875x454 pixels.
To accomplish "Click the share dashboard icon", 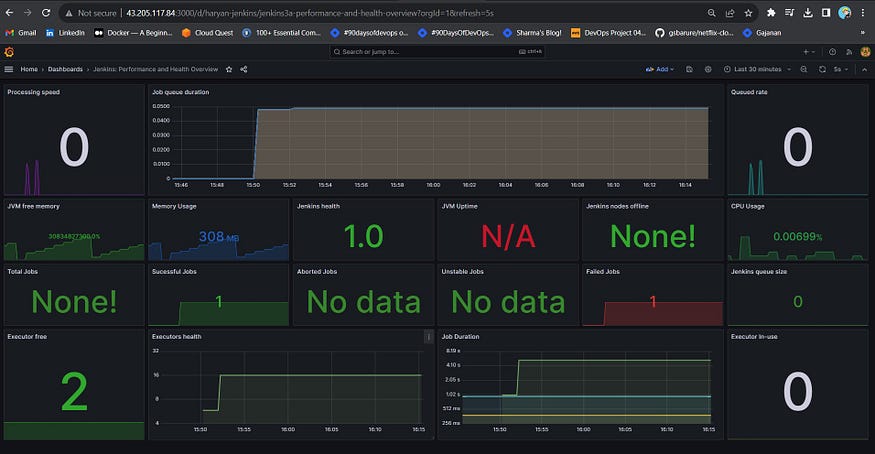I will click(244, 69).
